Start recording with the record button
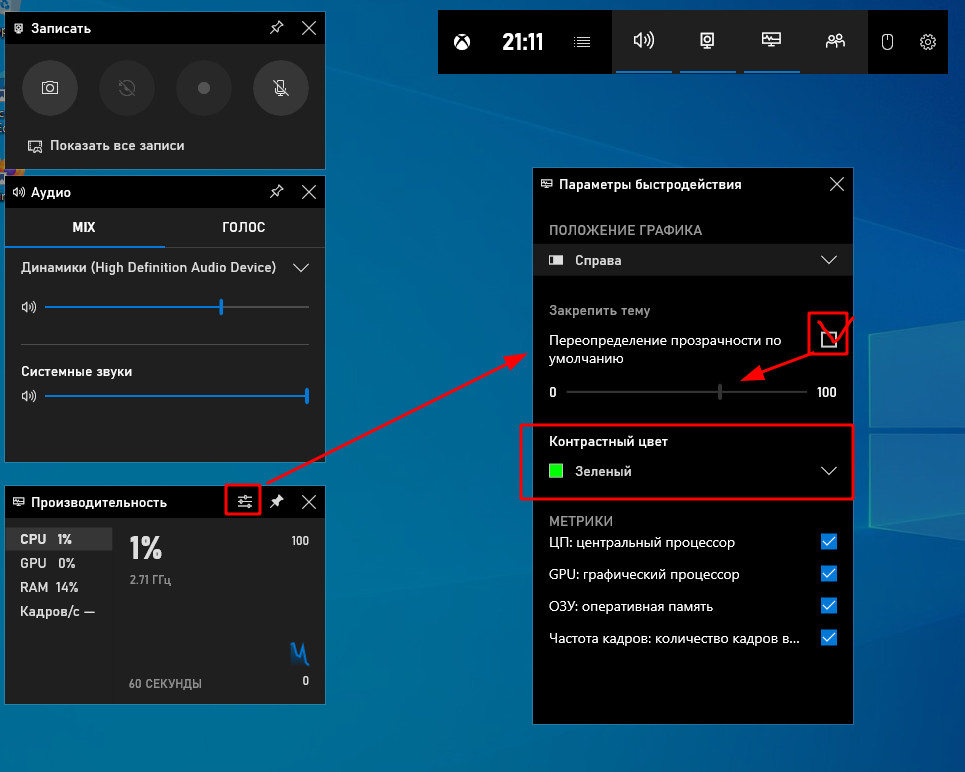 point(204,88)
